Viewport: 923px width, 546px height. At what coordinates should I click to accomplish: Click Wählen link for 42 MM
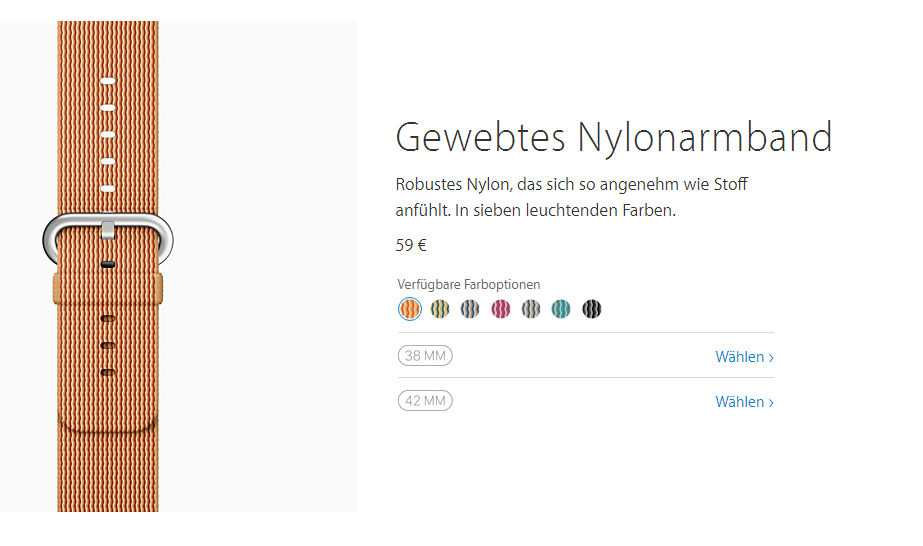[745, 402]
